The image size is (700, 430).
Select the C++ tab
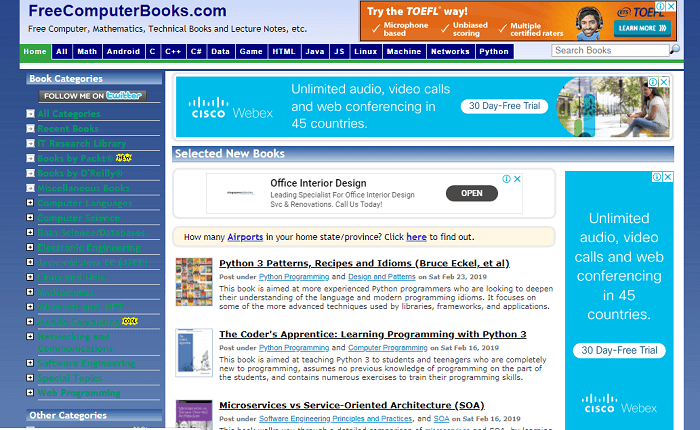tap(173, 51)
